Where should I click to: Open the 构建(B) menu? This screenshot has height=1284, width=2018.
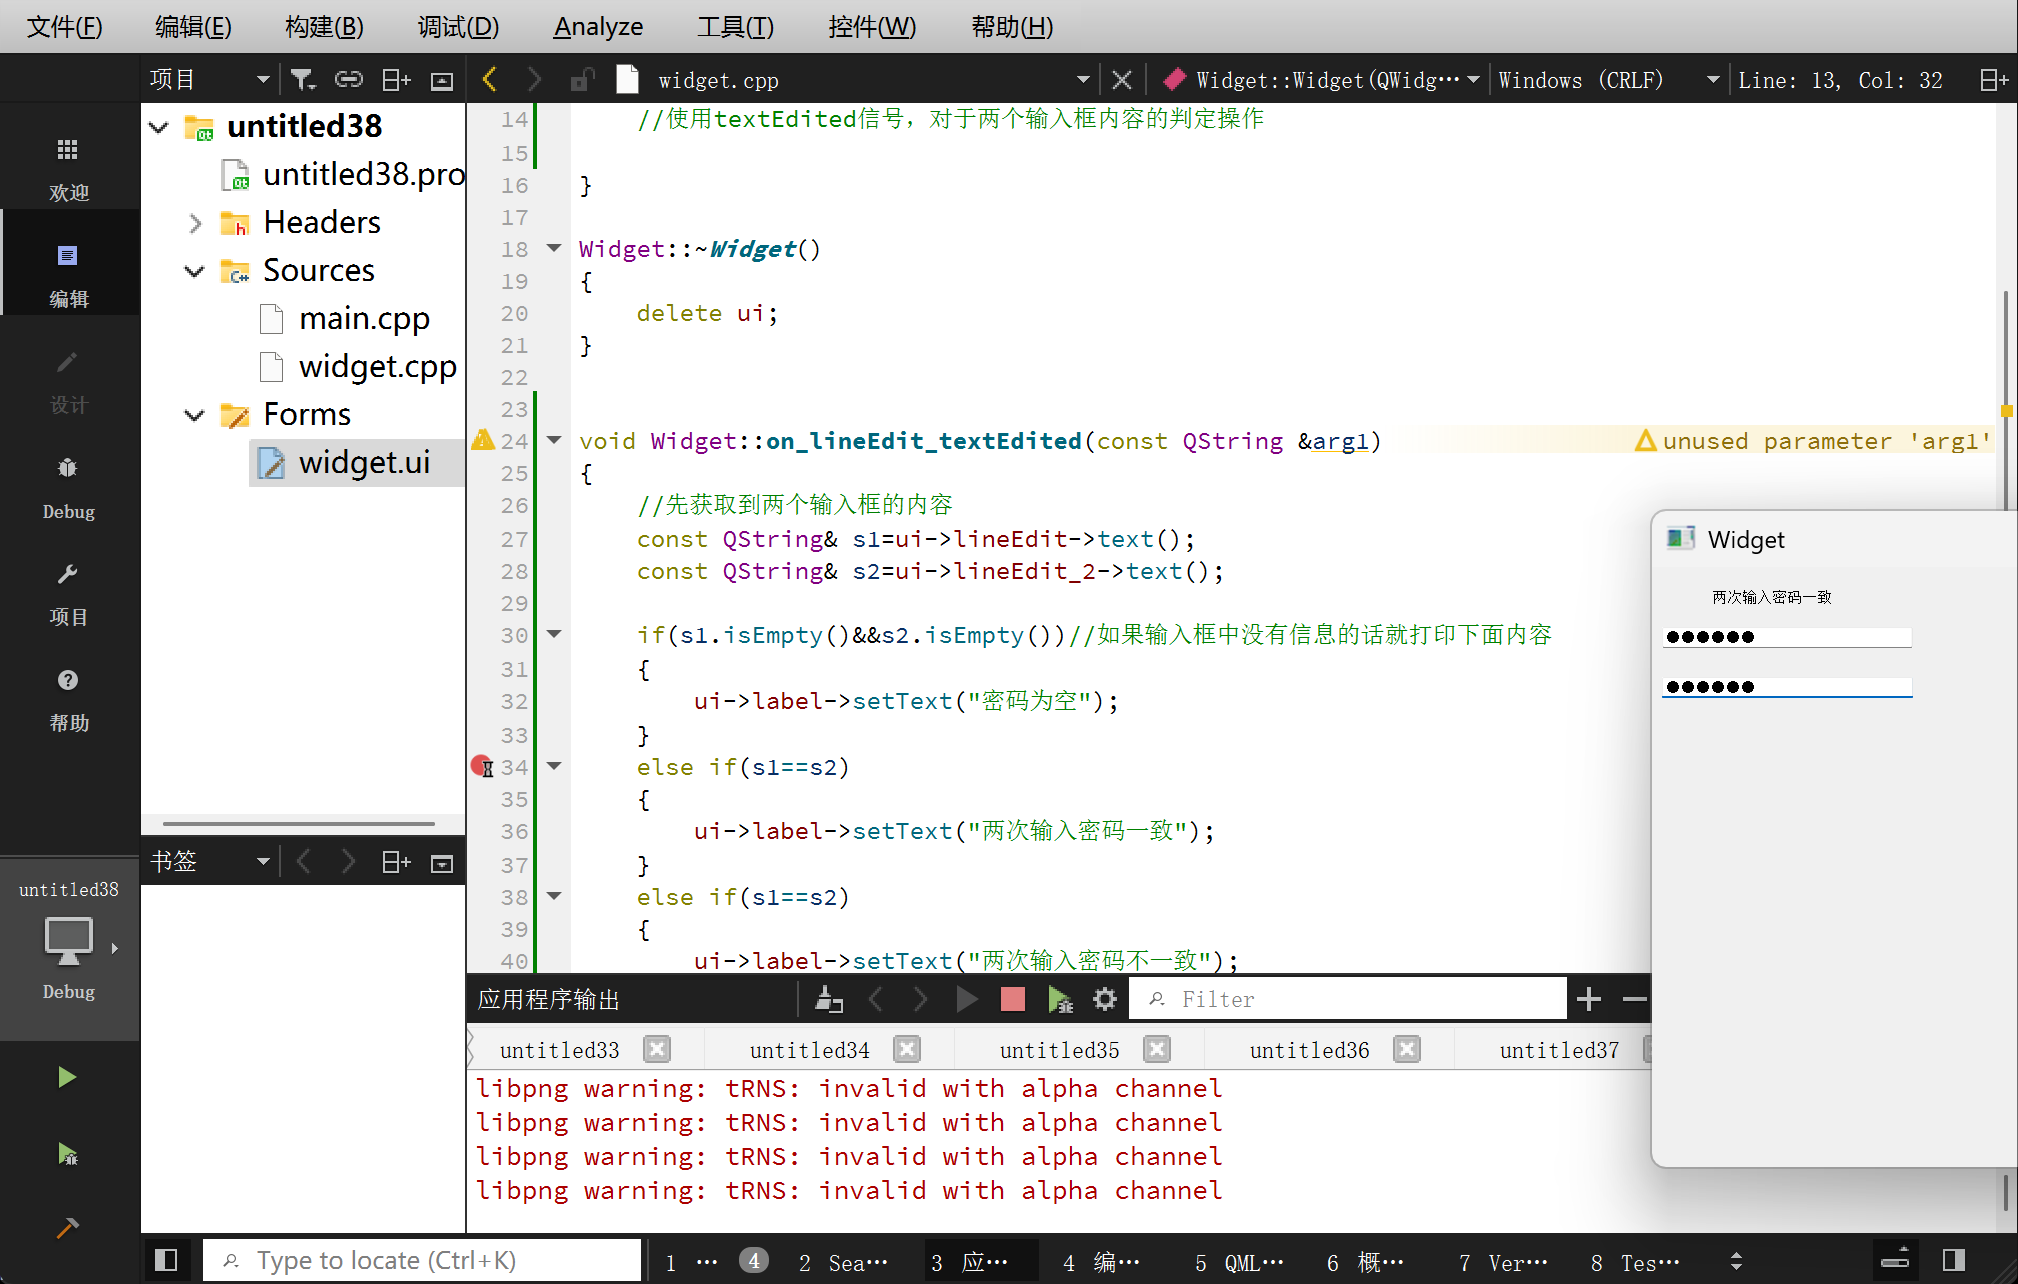323,27
